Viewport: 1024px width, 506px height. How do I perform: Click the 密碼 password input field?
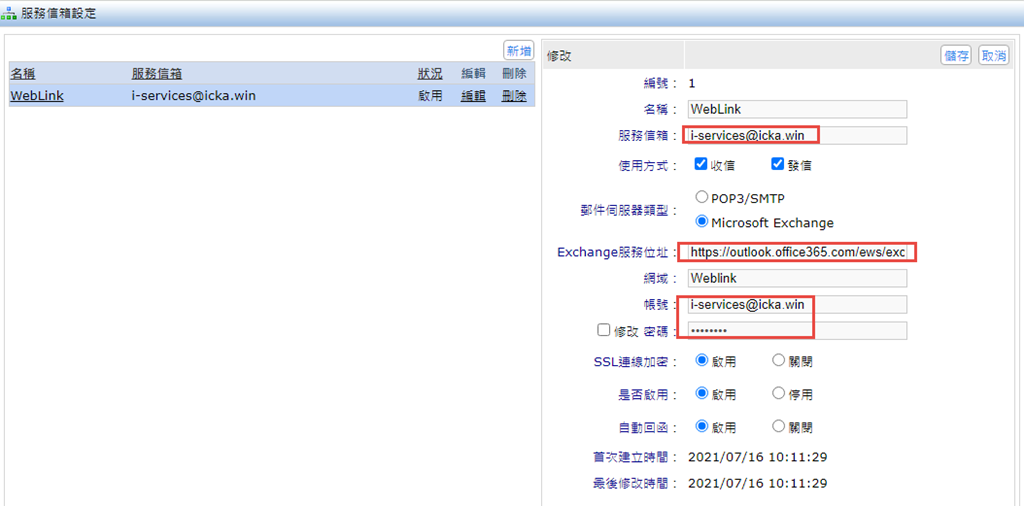[797, 330]
